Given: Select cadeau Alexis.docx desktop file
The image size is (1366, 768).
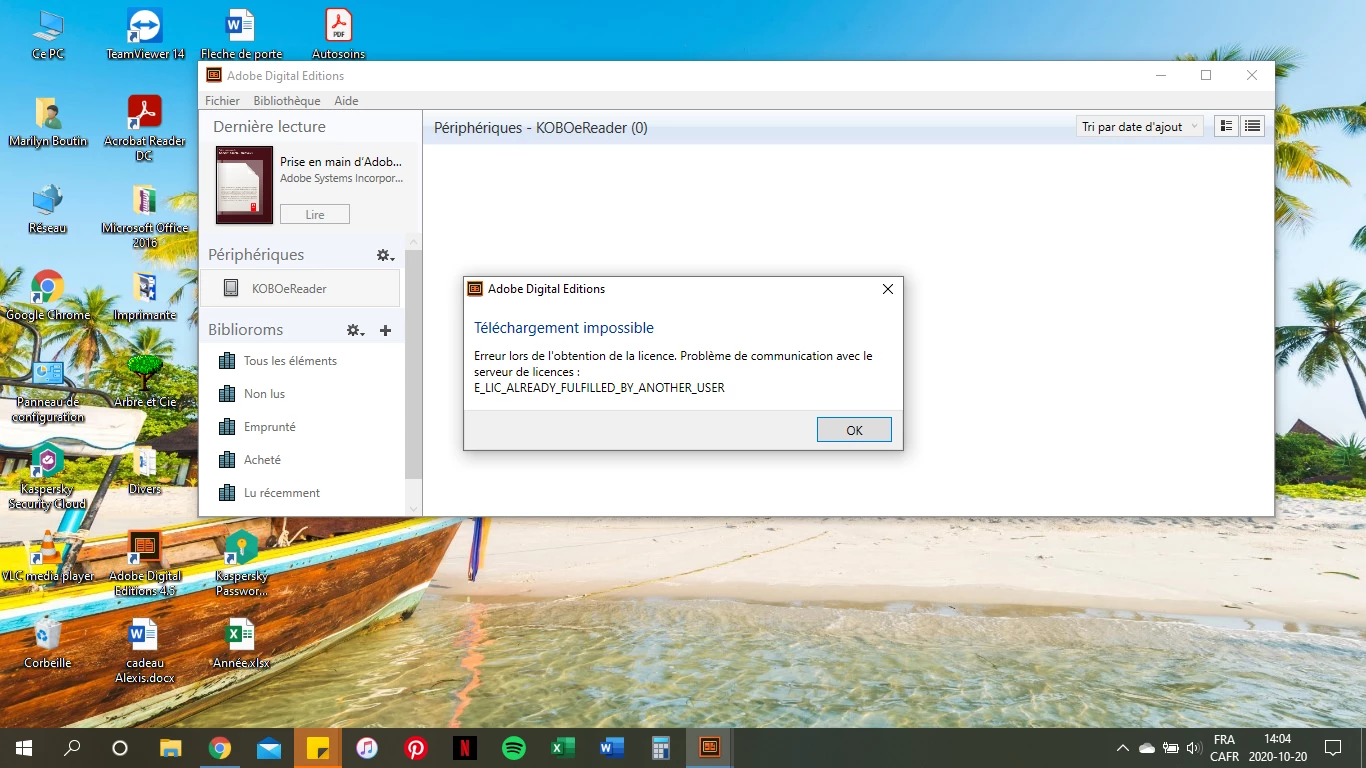Looking at the screenshot, I should point(145,651).
